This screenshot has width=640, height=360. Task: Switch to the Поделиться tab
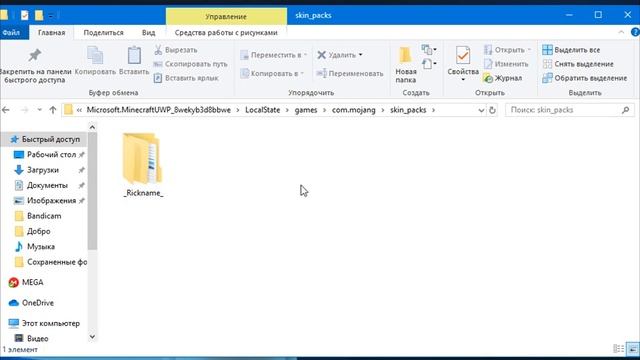click(103, 33)
